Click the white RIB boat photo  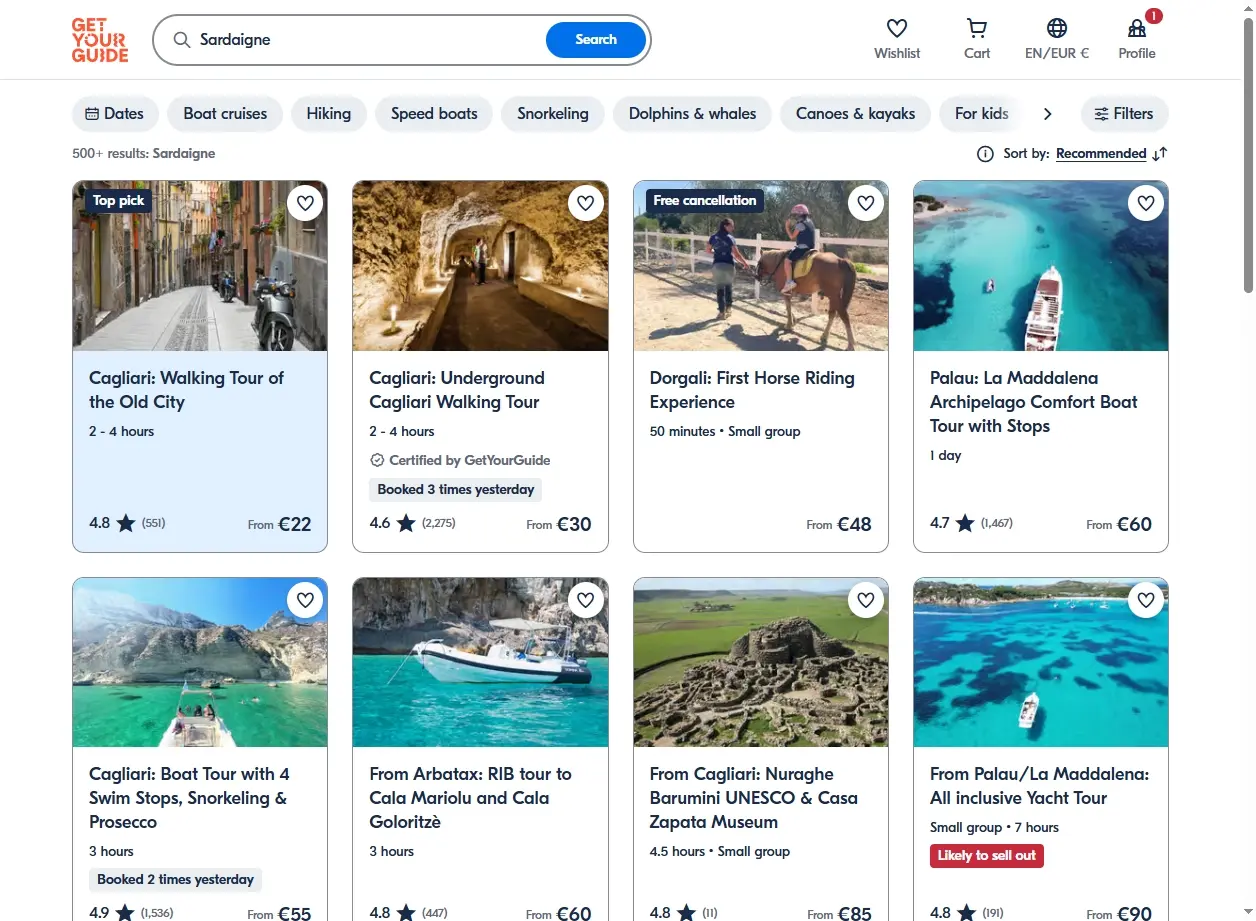tap(480, 662)
